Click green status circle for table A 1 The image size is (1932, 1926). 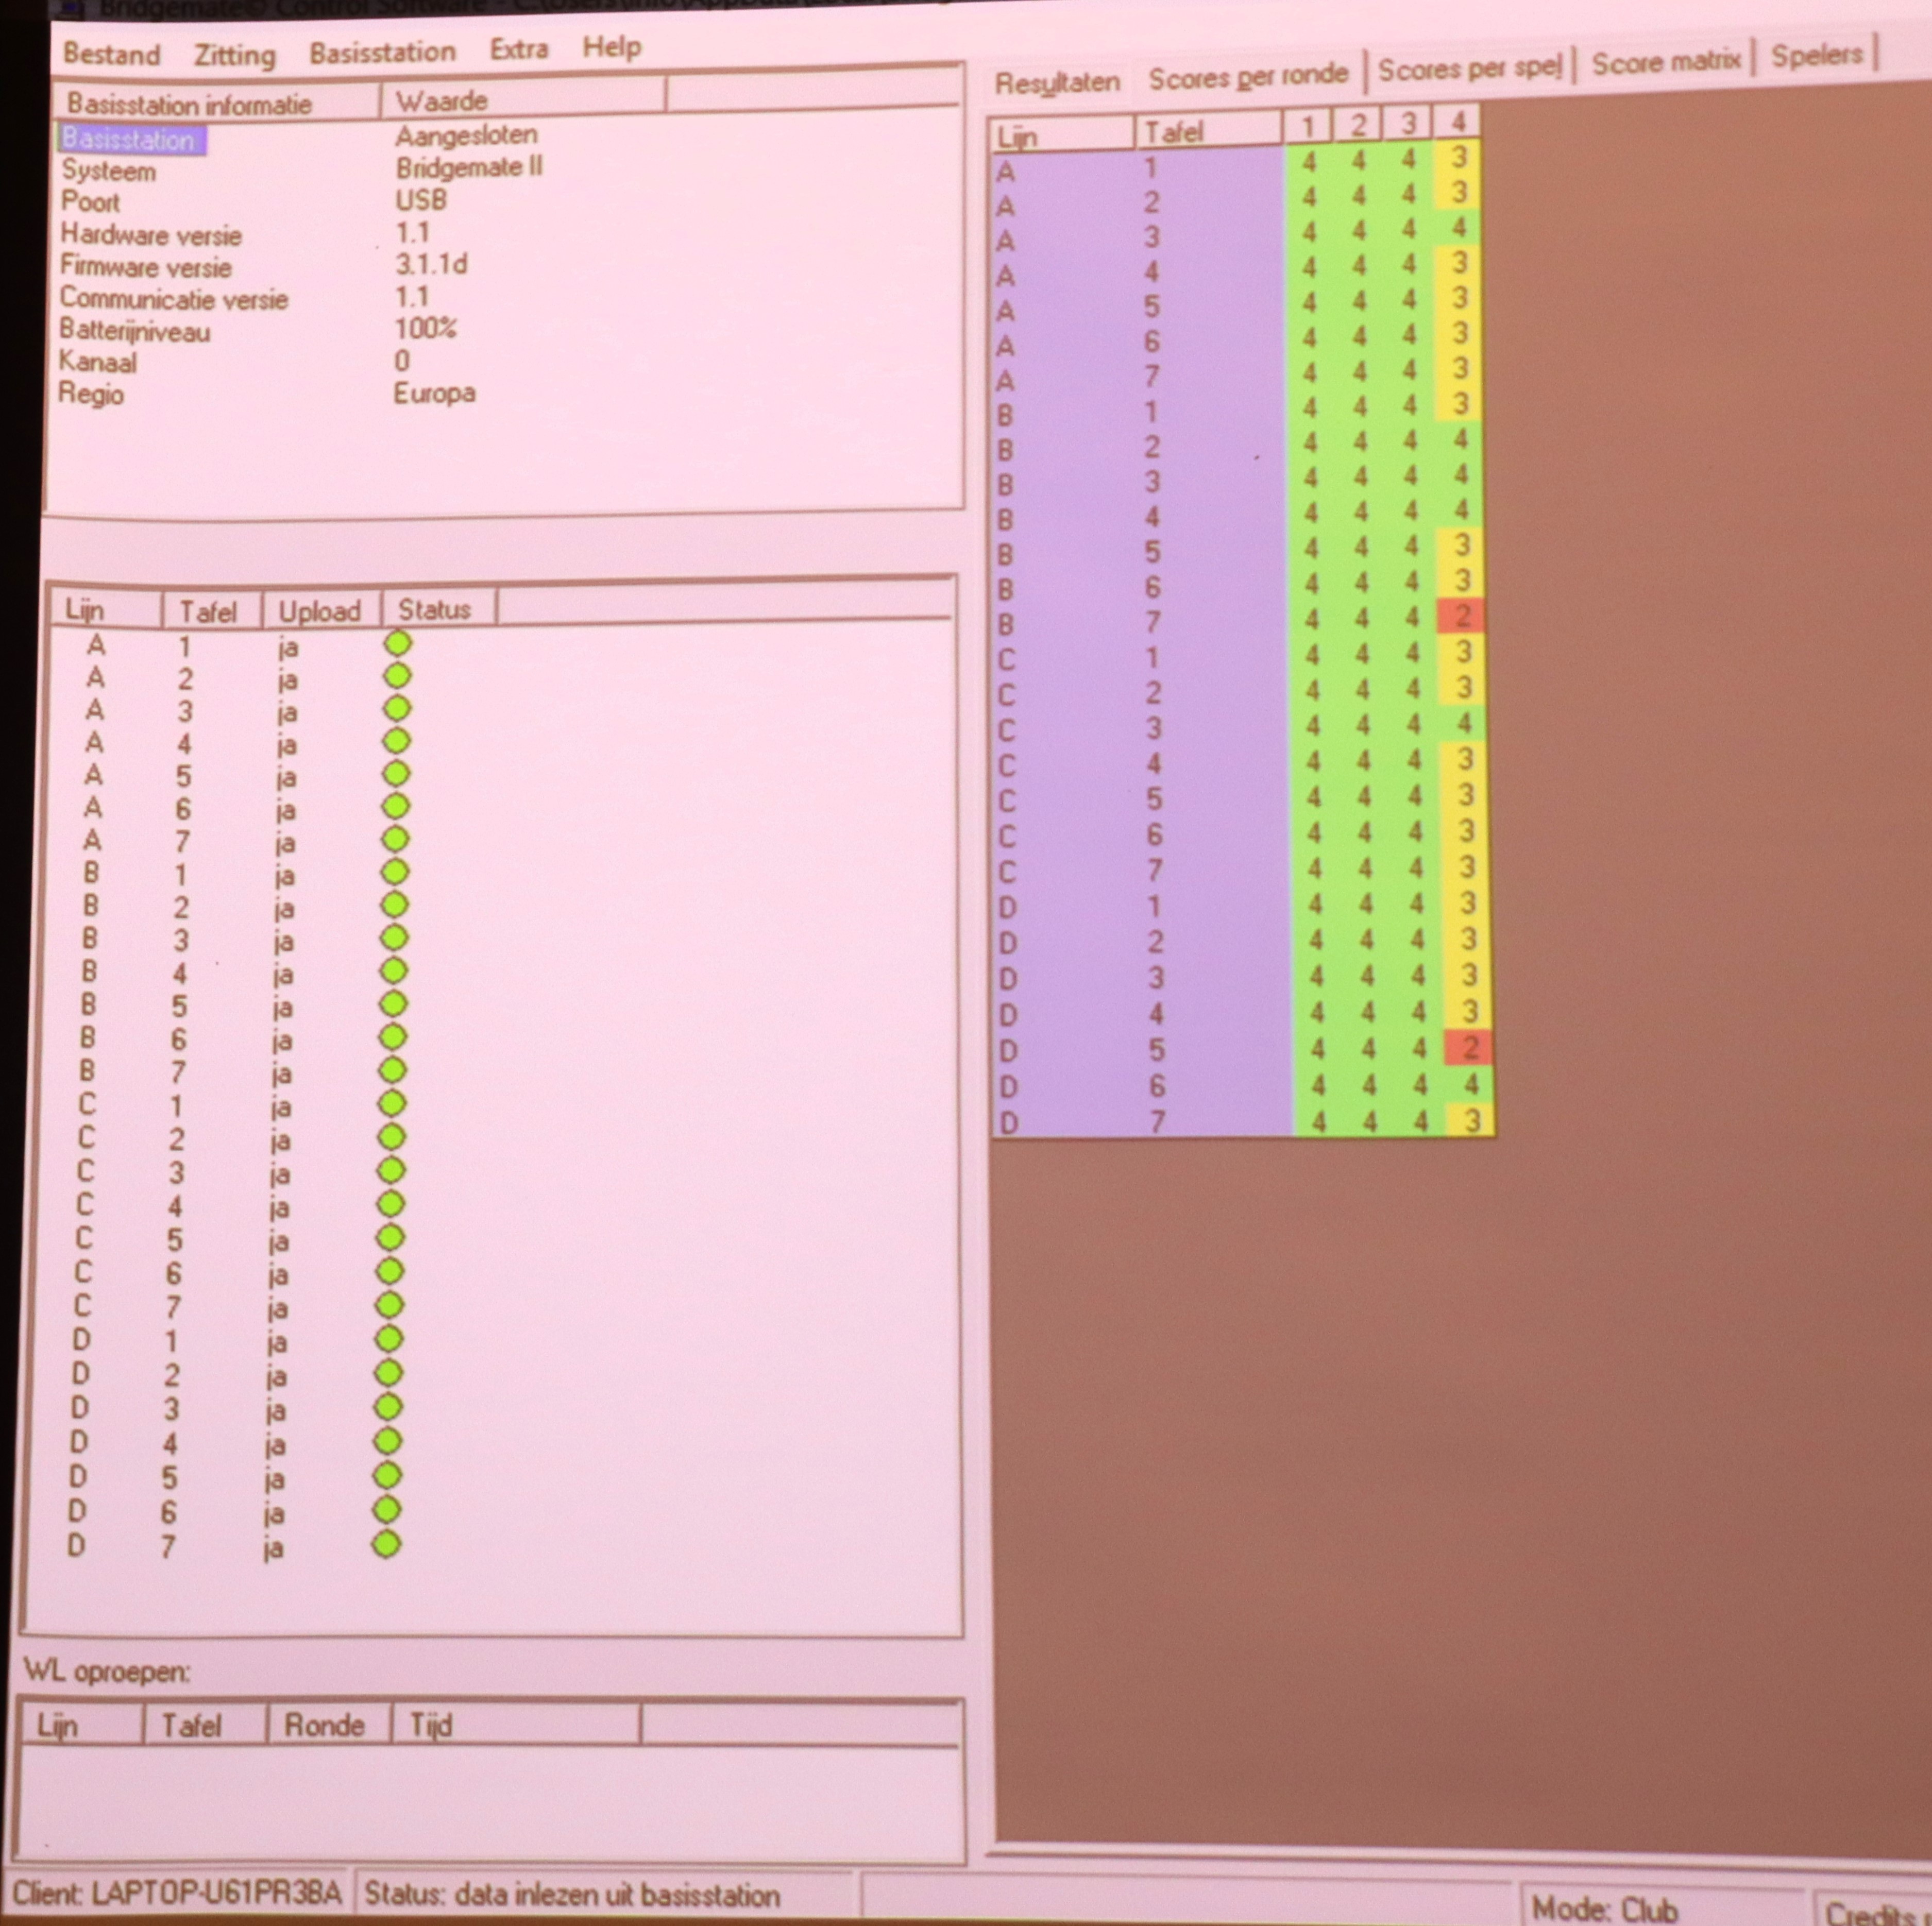pos(398,643)
